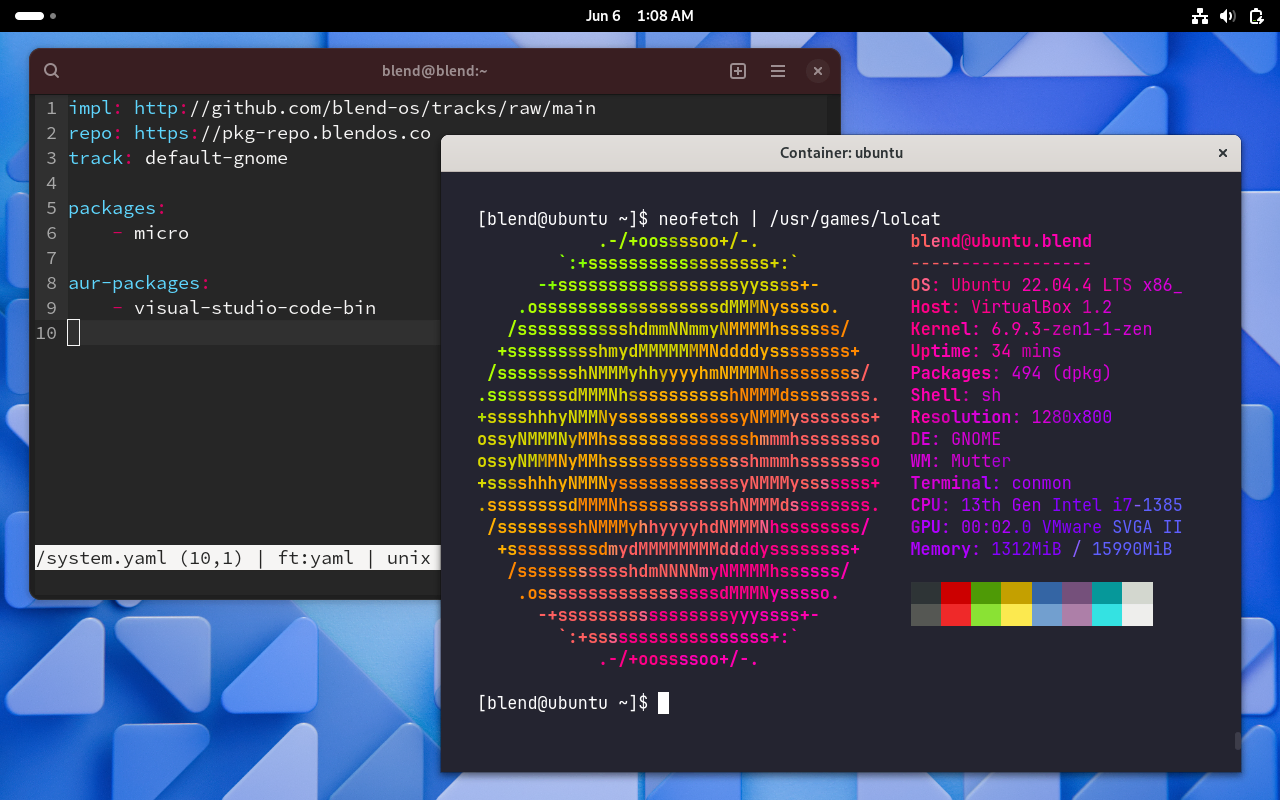Open the terminal hamburger menu

click(x=778, y=71)
